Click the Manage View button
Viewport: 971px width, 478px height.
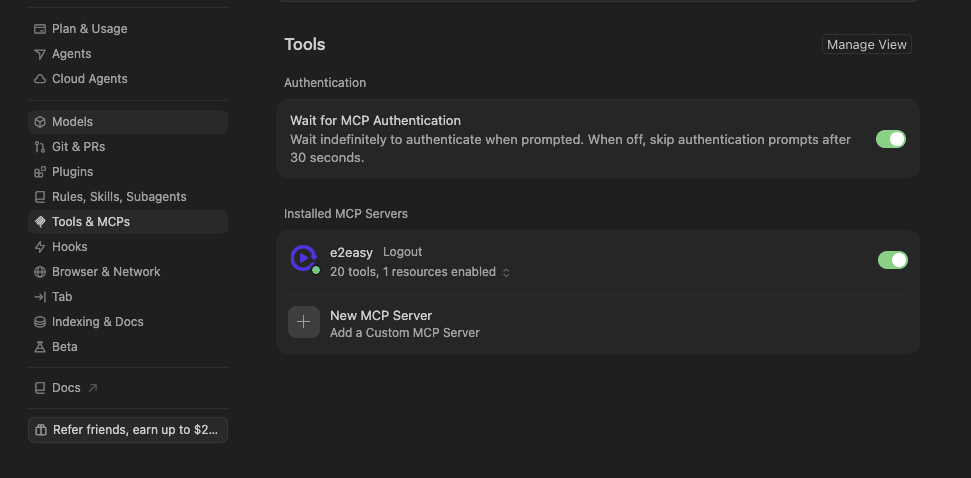[x=866, y=45]
